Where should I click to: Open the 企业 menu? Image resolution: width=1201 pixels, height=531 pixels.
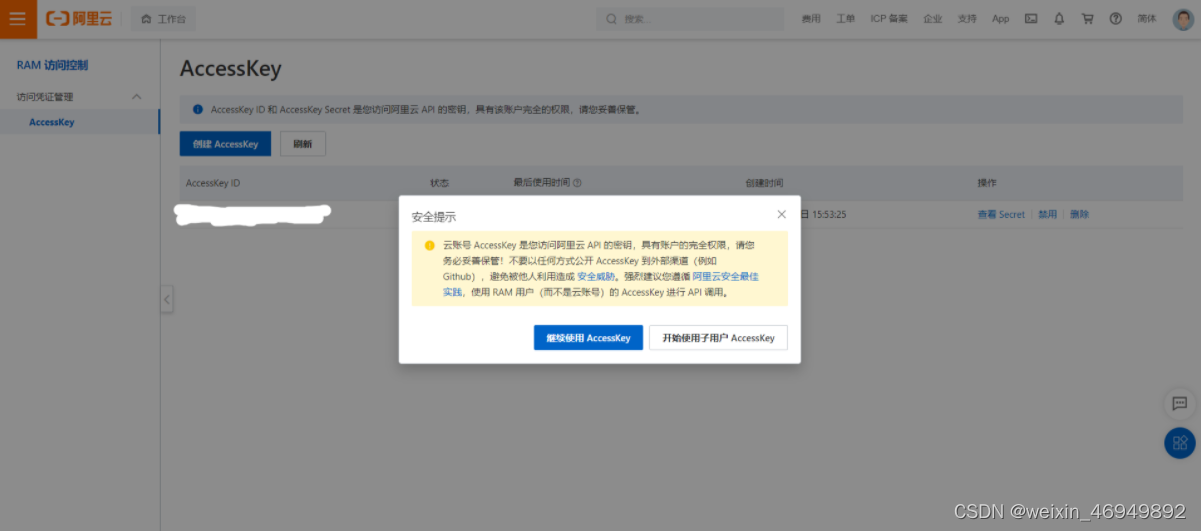(x=933, y=19)
